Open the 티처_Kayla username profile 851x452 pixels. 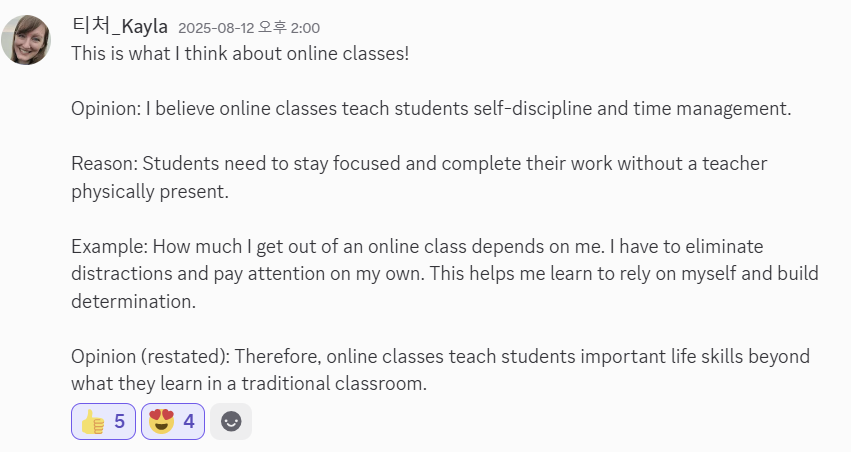coord(119,27)
